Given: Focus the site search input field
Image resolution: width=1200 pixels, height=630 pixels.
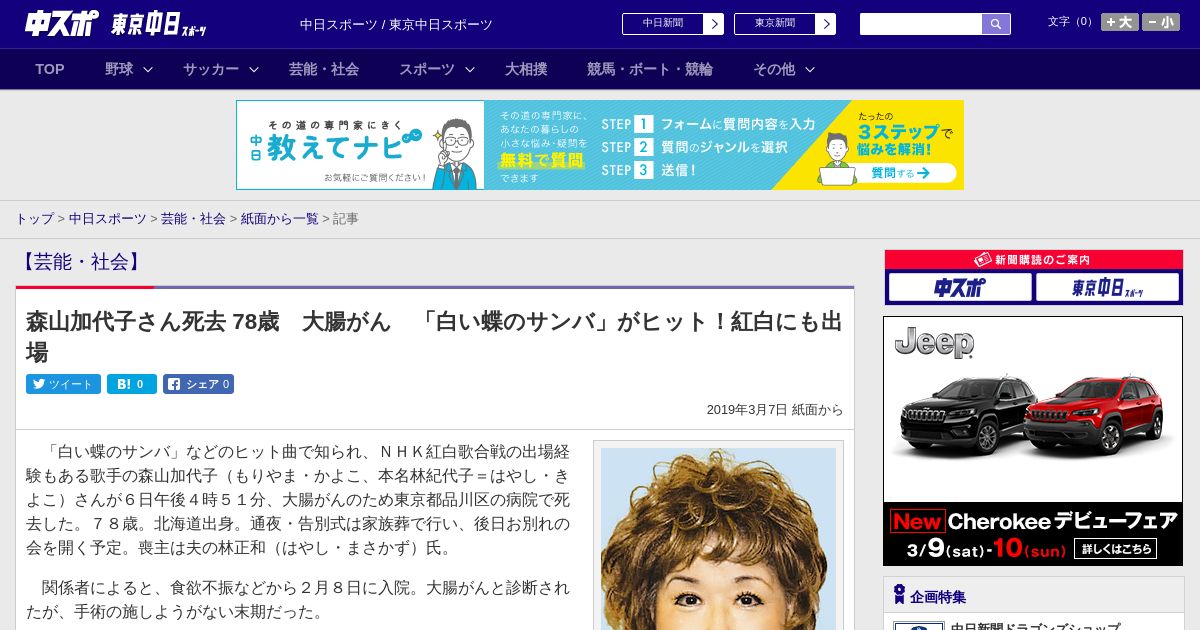Looking at the screenshot, I should pos(921,24).
